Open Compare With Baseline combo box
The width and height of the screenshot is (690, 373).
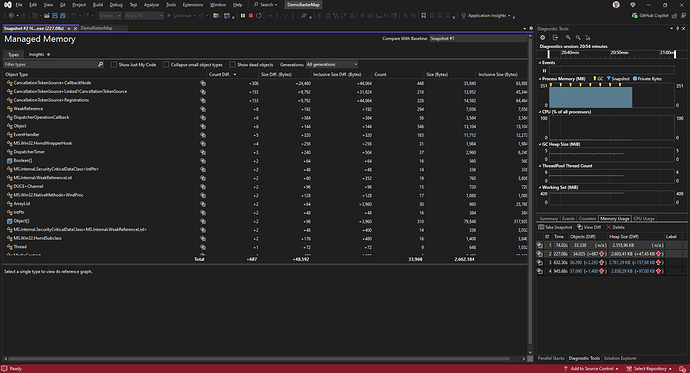pyautogui.click(x=478, y=38)
